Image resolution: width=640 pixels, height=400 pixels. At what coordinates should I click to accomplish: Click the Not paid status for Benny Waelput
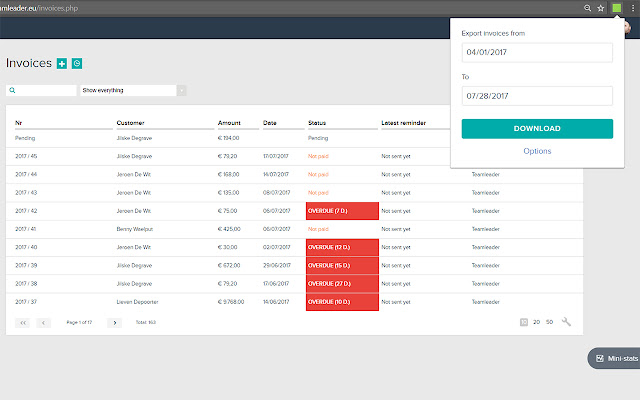coord(318,229)
